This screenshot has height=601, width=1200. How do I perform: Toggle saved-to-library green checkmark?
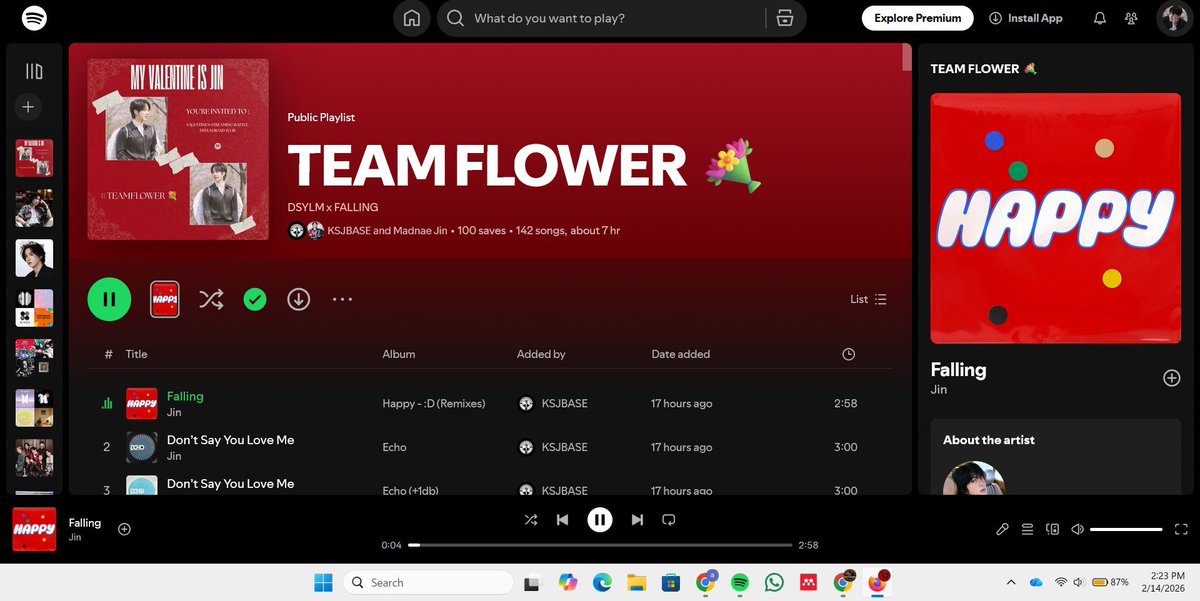pos(255,299)
